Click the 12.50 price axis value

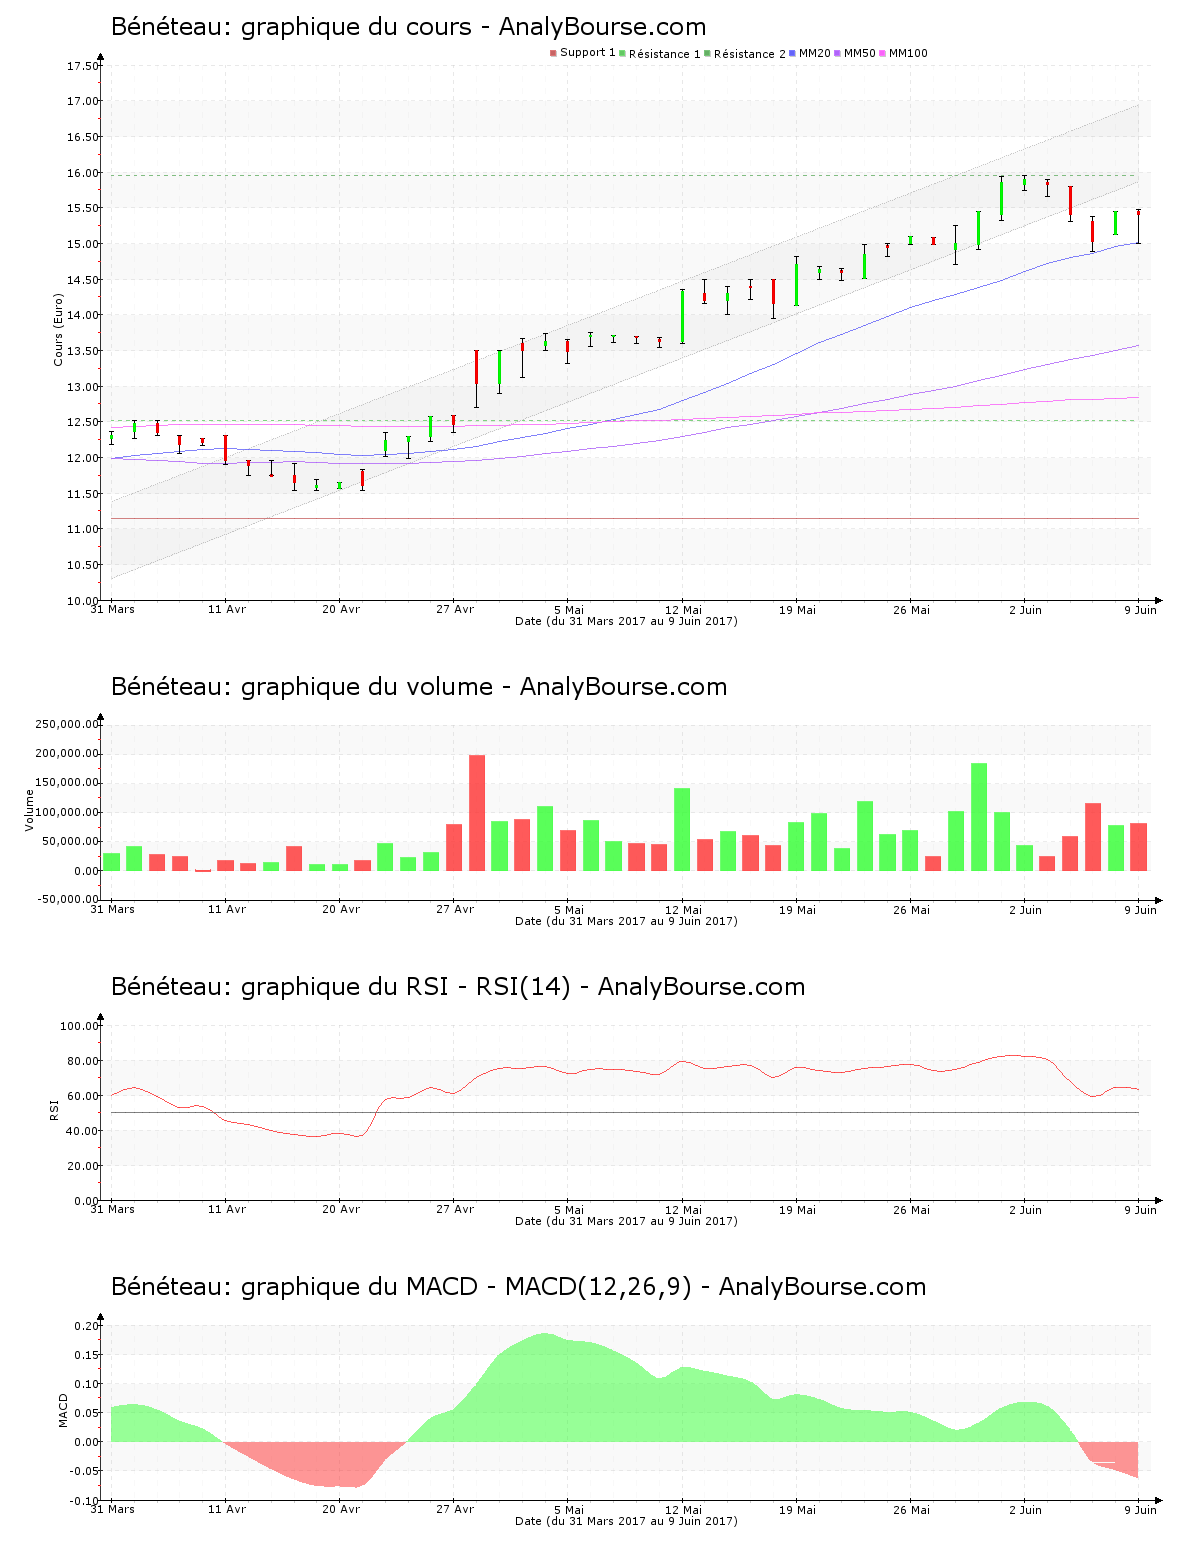[83, 422]
